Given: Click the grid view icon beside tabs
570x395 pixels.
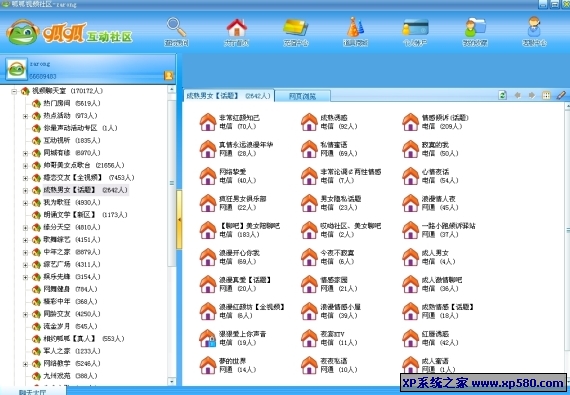Looking at the screenshot, I should 546,95.
